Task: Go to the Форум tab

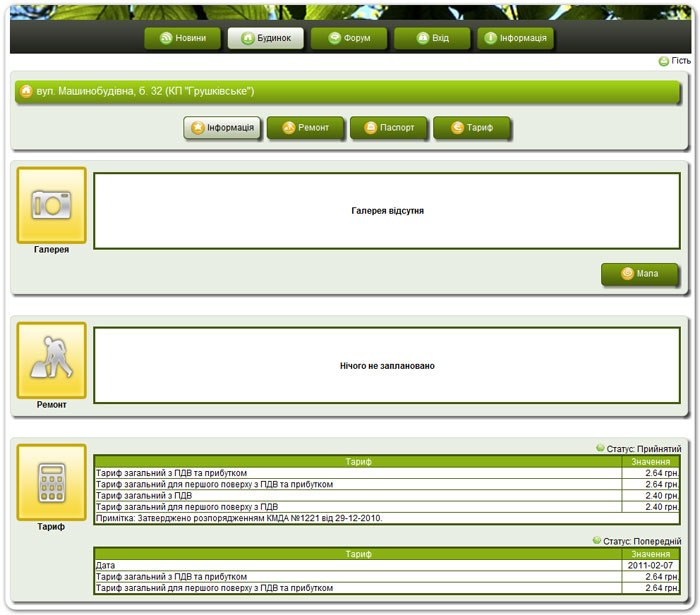Action: (x=349, y=38)
